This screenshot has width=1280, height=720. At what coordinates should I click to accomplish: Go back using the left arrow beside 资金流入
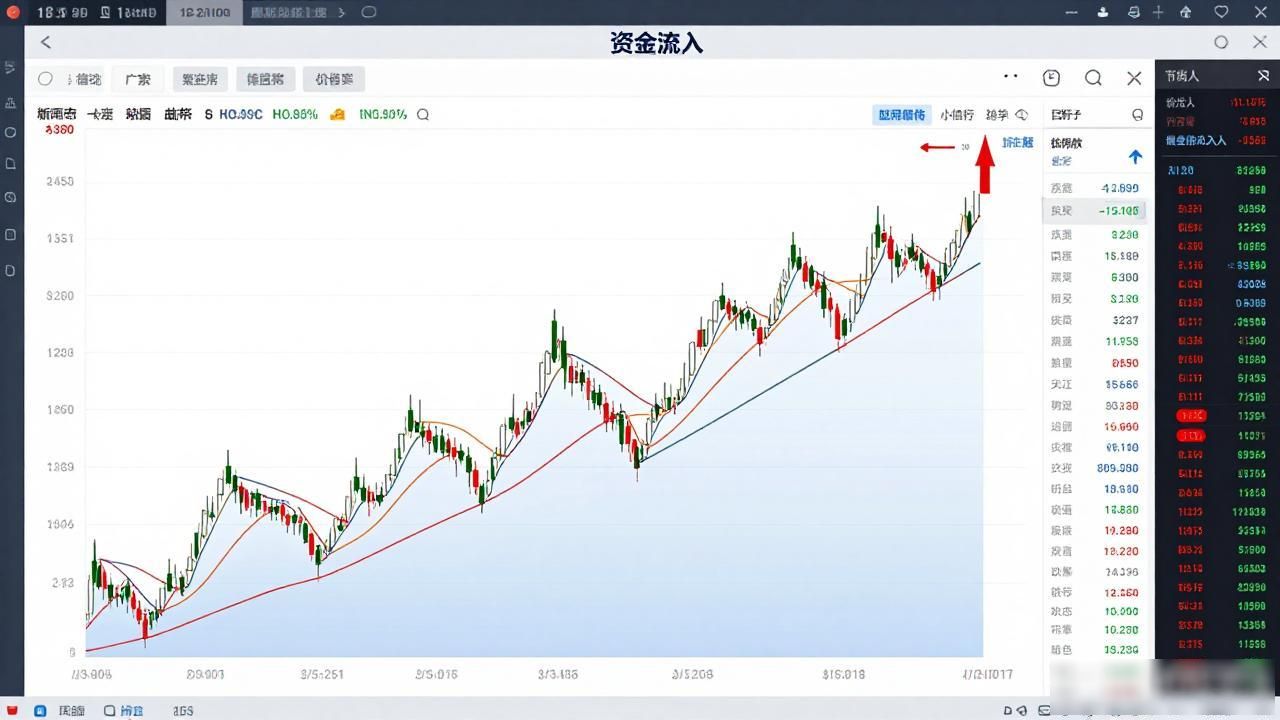(45, 42)
